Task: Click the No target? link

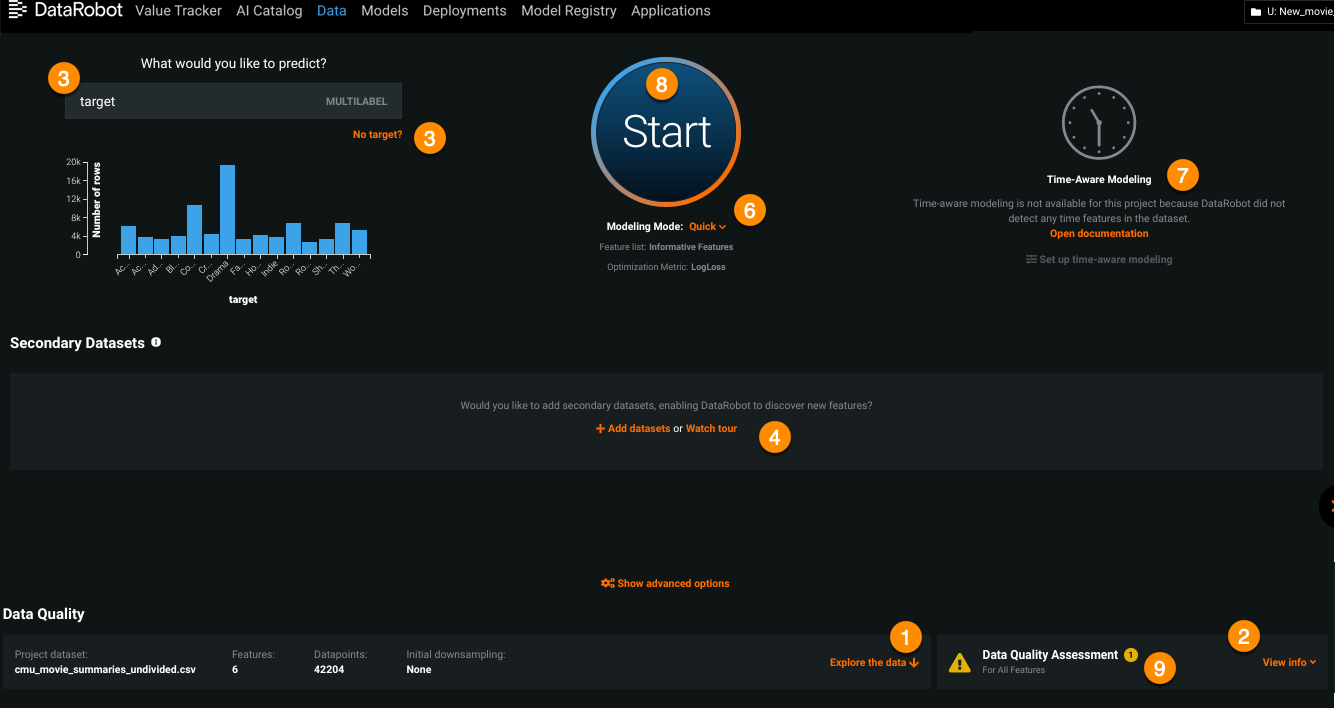Action: (377, 134)
